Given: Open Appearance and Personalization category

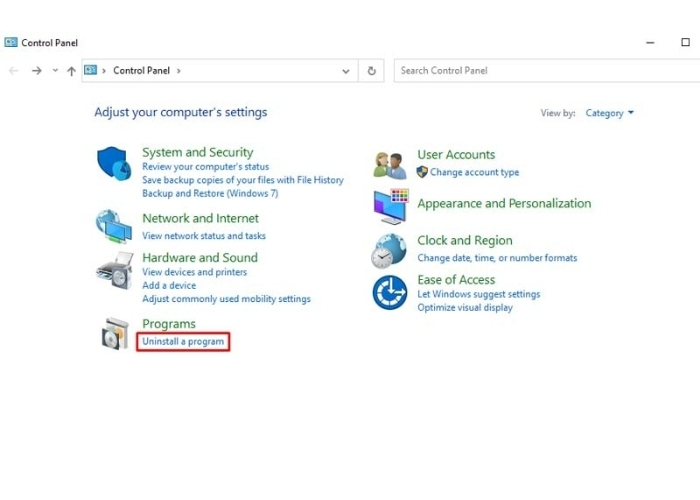Looking at the screenshot, I should pos(504,204).
